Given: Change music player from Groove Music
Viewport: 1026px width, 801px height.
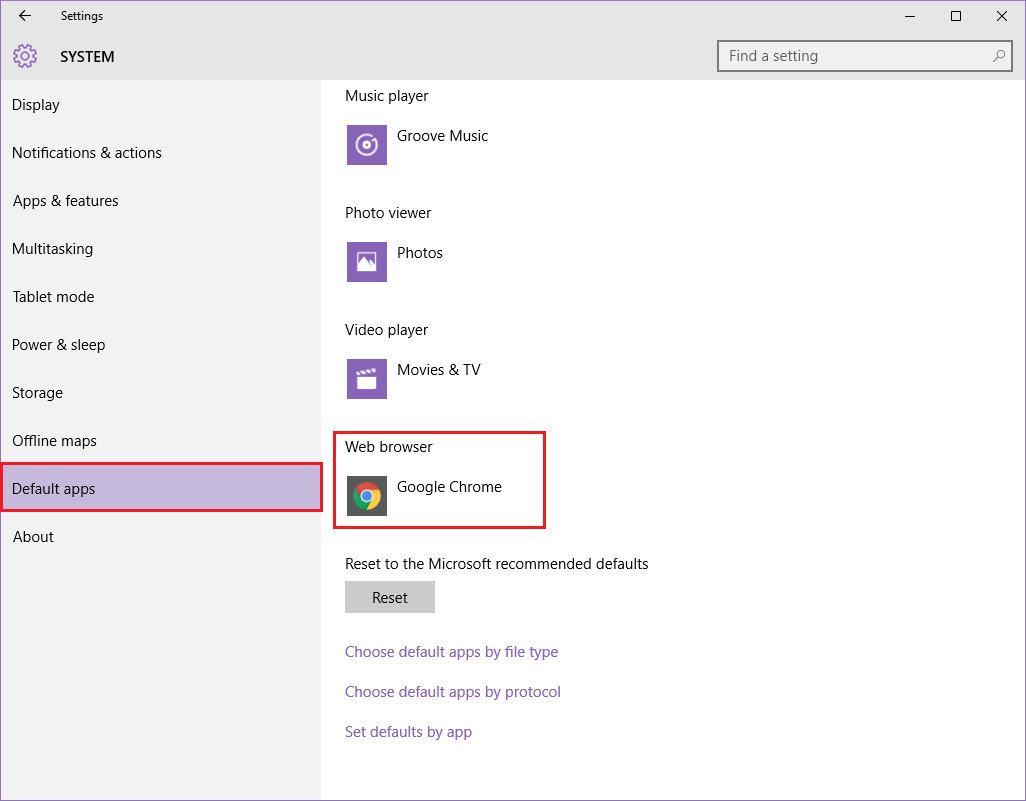Looking at the screenshot, I should point(417,145).
